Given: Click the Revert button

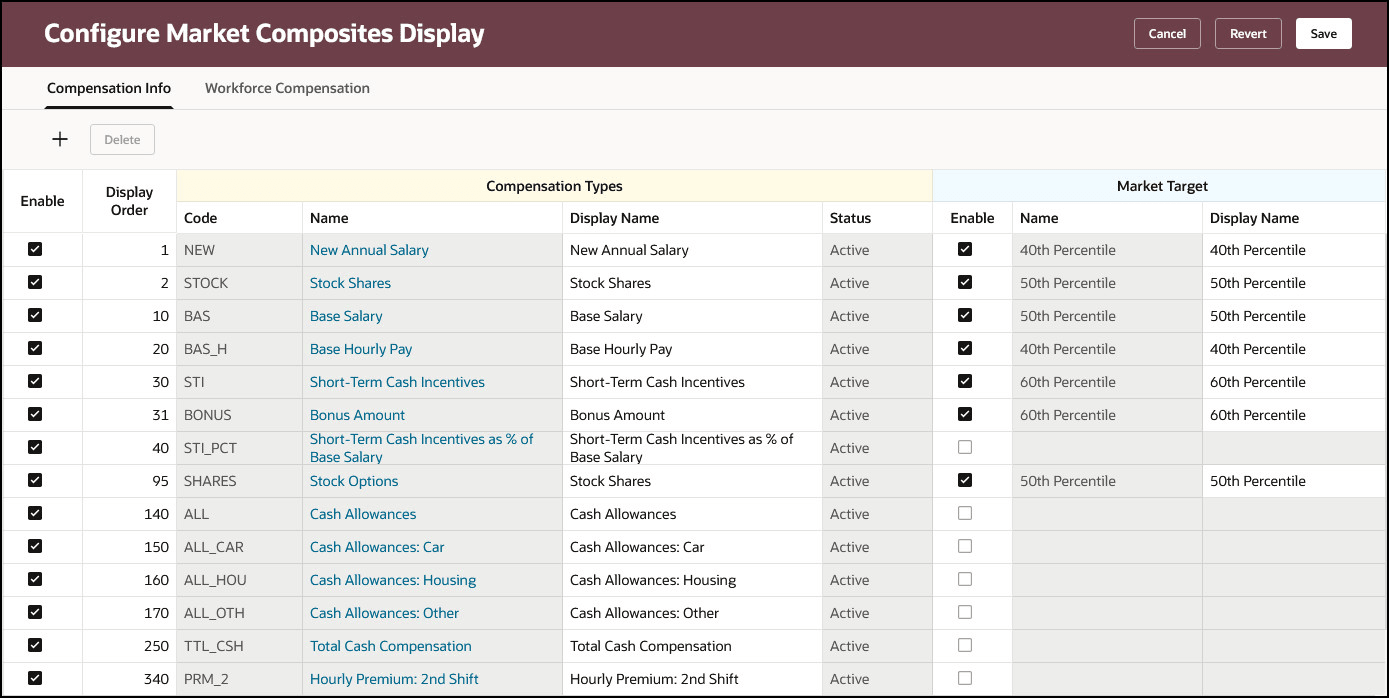Looking at the screenshot, I should [1248, 33].
